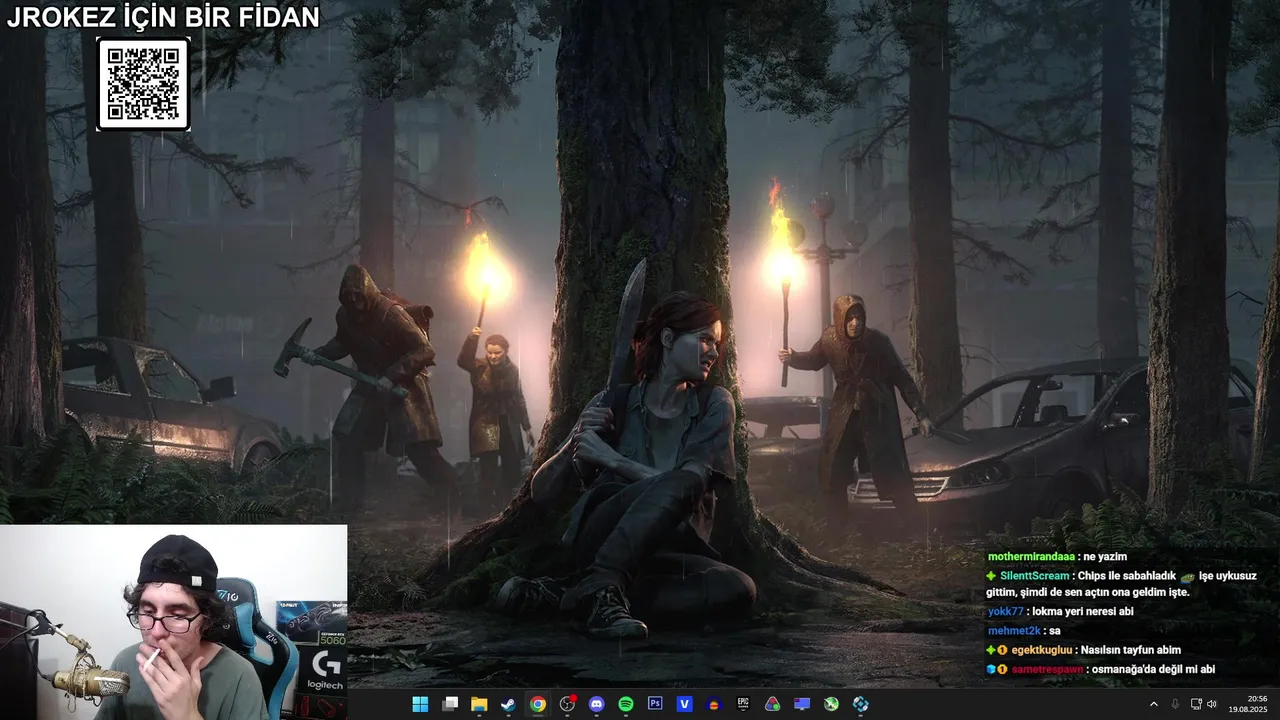Open Spotify from the taskbar
This screenshot has width=1280, height=720.
(626, 704)
